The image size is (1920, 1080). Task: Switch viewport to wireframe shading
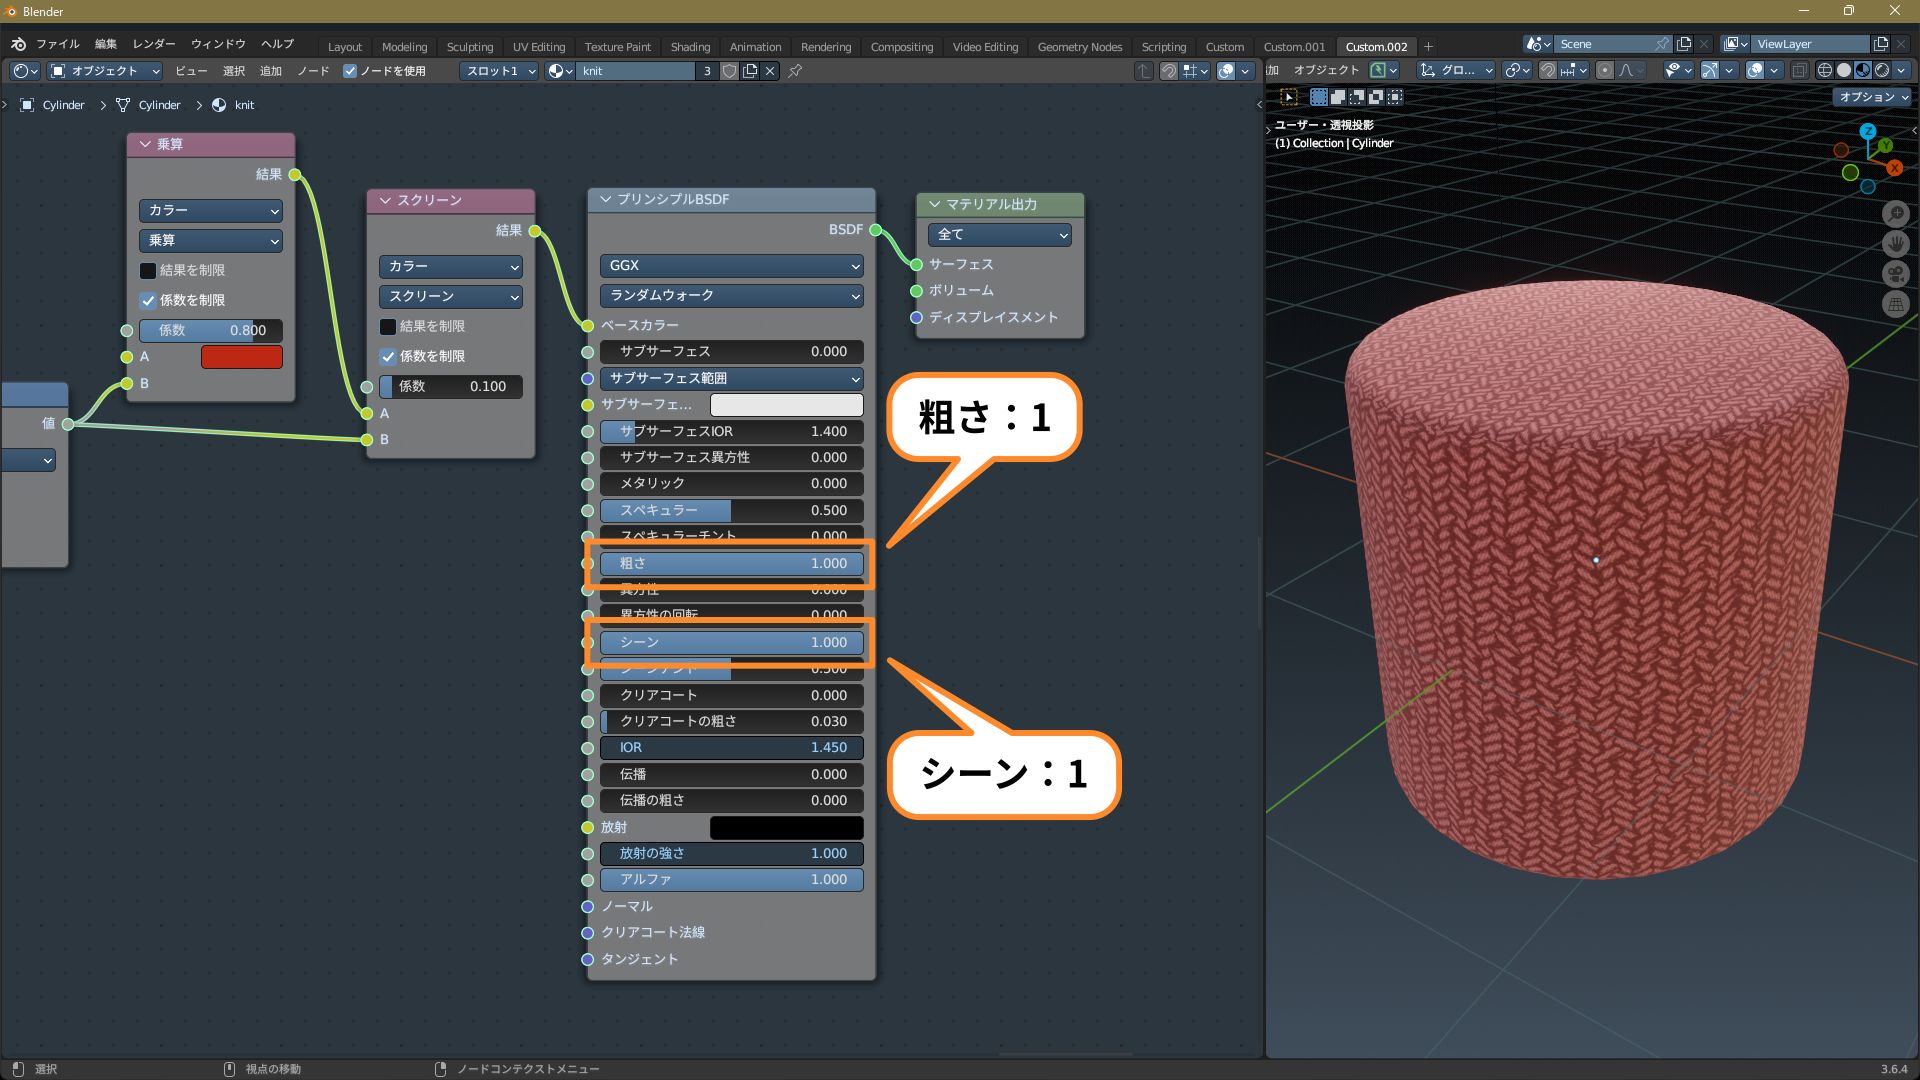tap(1824, 70)
